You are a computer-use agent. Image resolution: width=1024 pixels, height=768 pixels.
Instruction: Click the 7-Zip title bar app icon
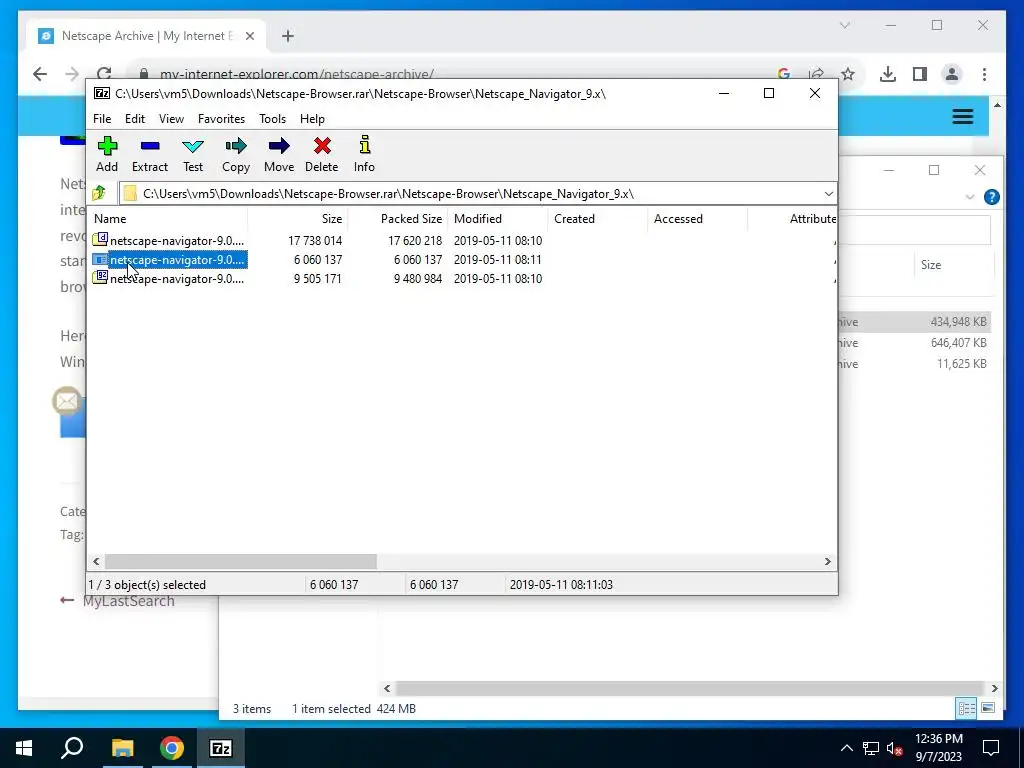point(102,93)
